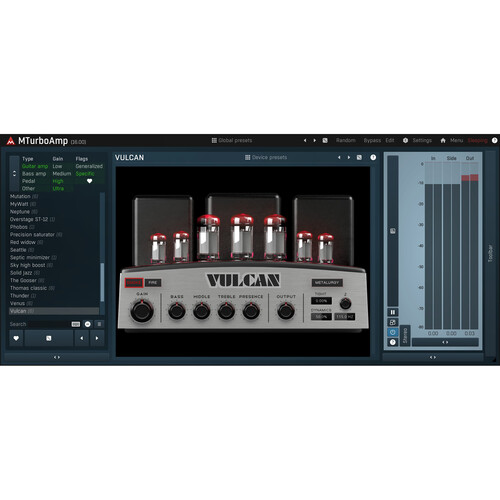Image resolution: width=500 pixels, height=500 pixels.
Task: Toggle the FIRE switch on the amp
Action: coord(153,283)
